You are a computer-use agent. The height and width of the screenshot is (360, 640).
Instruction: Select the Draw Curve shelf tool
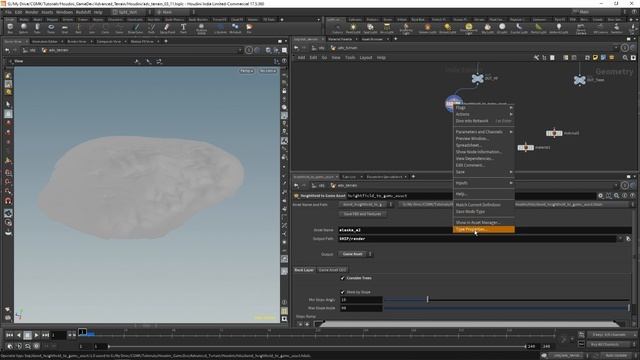coord(136,28)
